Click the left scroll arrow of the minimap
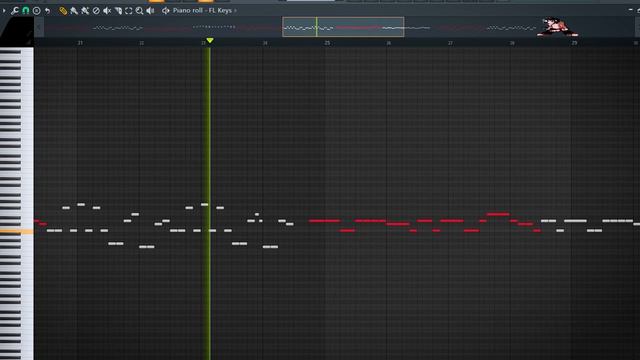The image size is (640, 360). [39, 27]
